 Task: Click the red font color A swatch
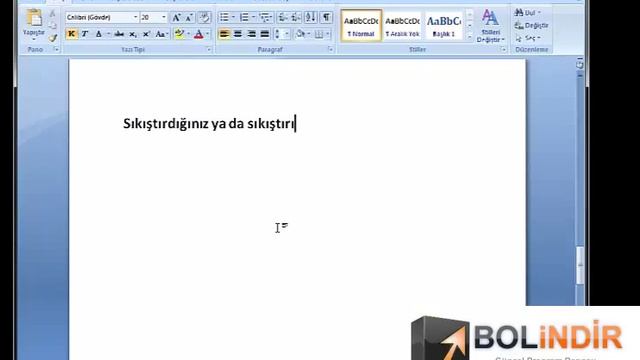click(199, 34)
